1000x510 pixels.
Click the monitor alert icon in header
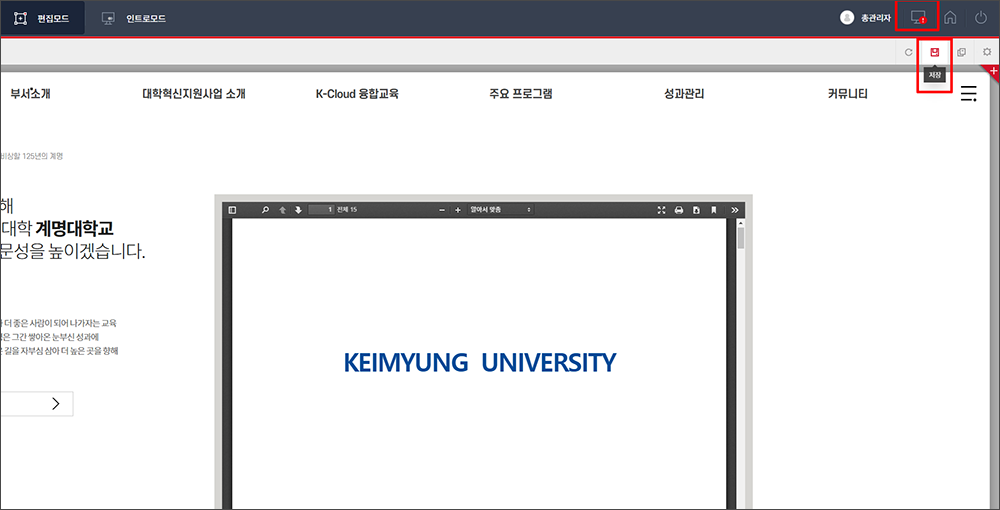click(x=918, y=18)
